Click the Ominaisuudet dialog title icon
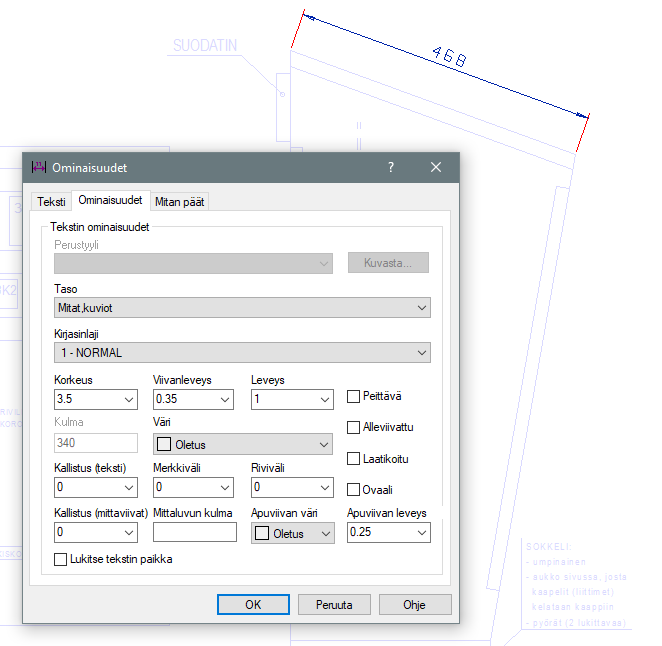The height and width of the screenshot is (646, 662). point(39,167)
